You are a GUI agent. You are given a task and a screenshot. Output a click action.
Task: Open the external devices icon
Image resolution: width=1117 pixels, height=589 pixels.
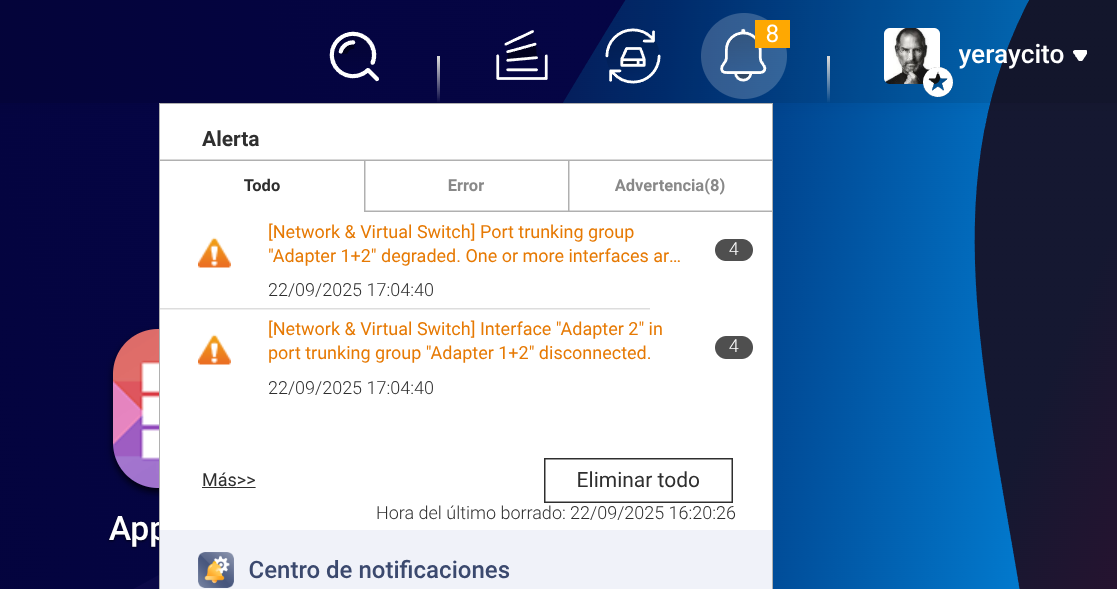(x=633, y=56)
